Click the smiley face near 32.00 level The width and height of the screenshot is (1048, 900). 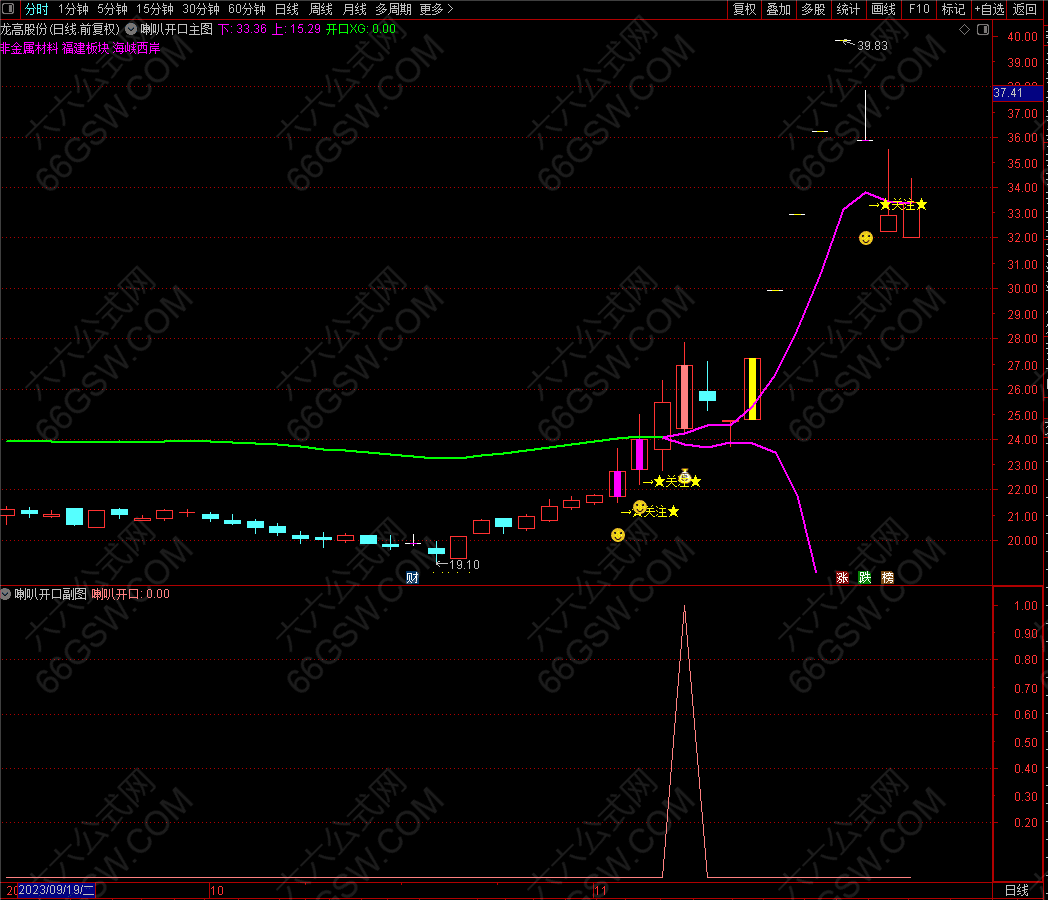[x=866, y=238]
